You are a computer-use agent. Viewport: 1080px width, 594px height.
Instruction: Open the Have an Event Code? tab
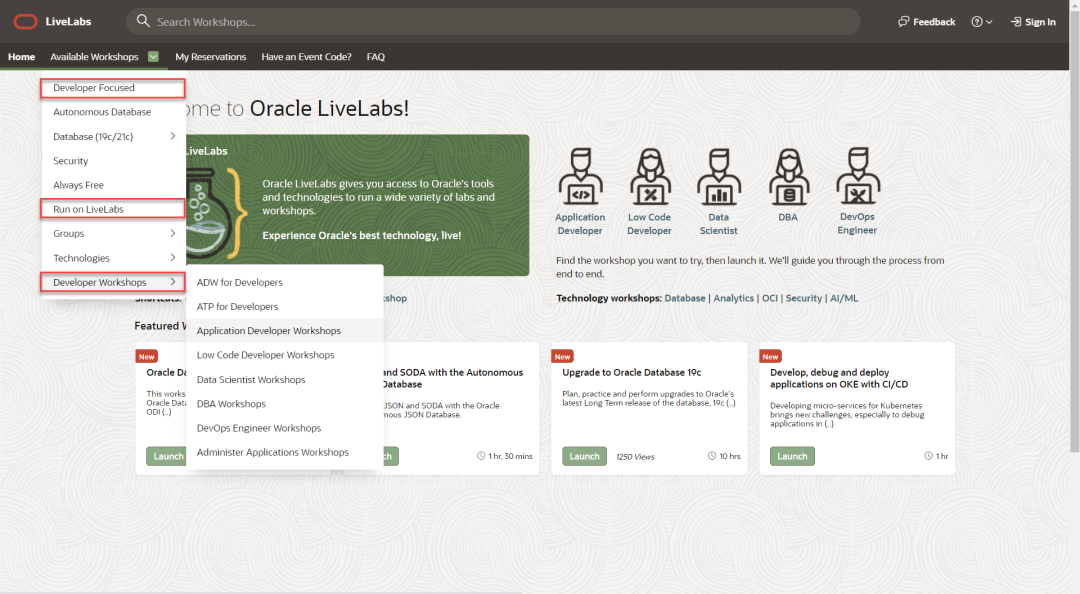306,57
